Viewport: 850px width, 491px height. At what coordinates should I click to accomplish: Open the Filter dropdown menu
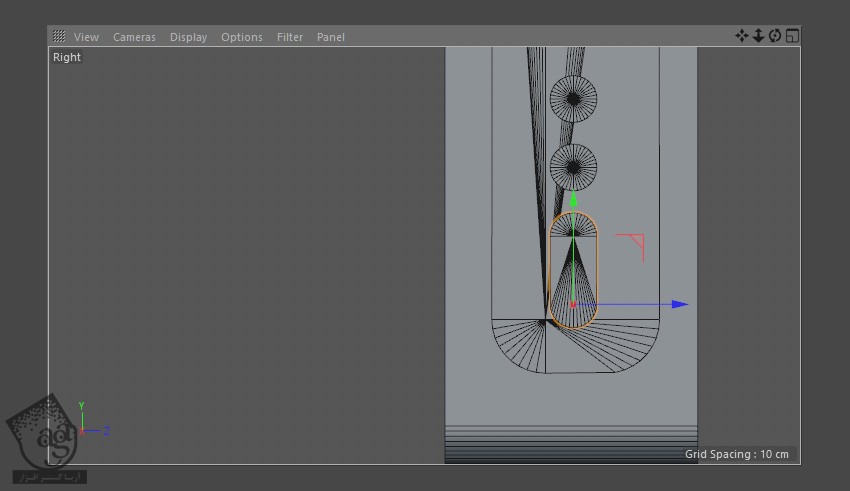tap(290, 37)
